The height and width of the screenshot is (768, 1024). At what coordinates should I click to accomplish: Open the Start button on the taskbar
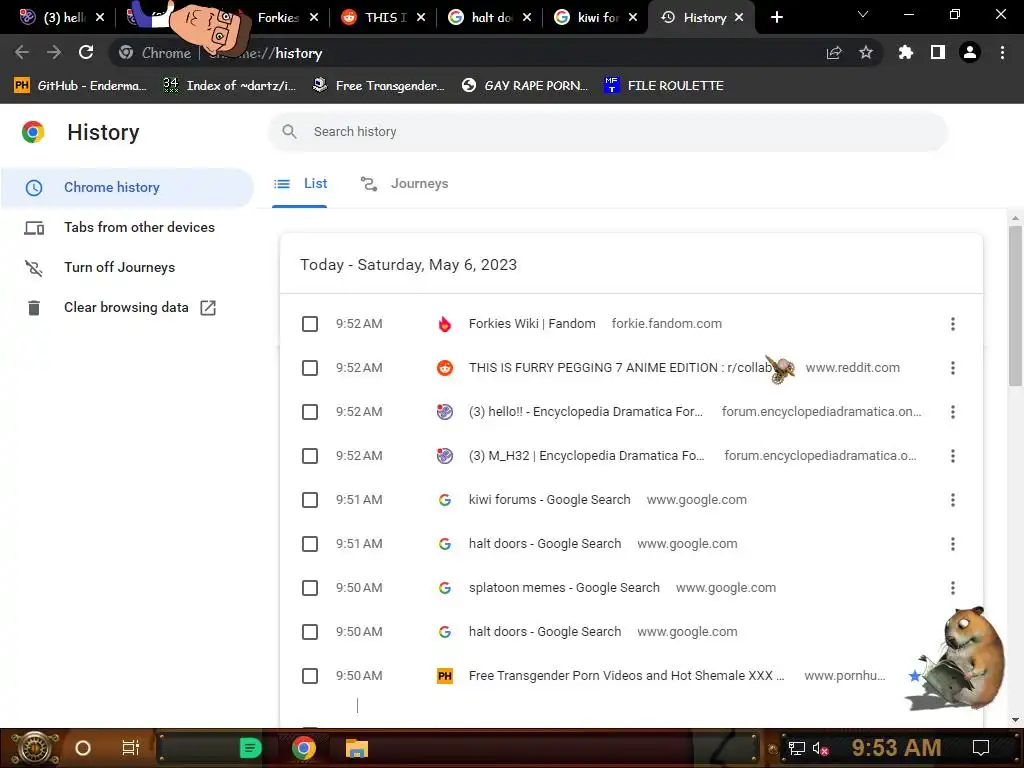point(35,748)
